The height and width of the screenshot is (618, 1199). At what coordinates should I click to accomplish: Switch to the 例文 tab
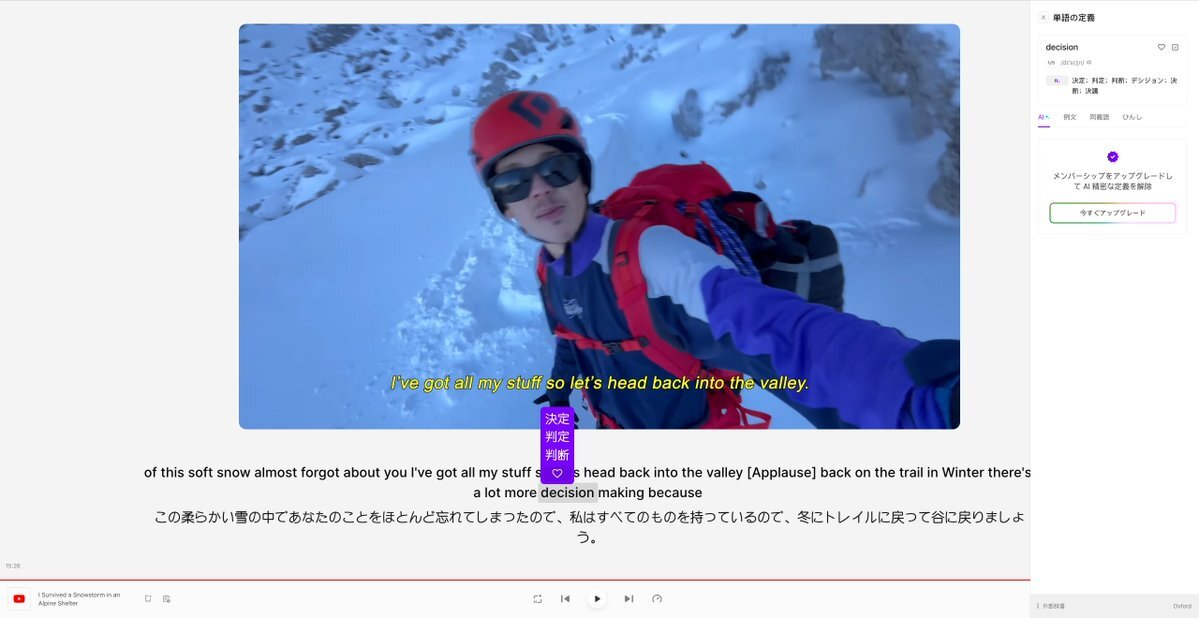point(1070,117)
